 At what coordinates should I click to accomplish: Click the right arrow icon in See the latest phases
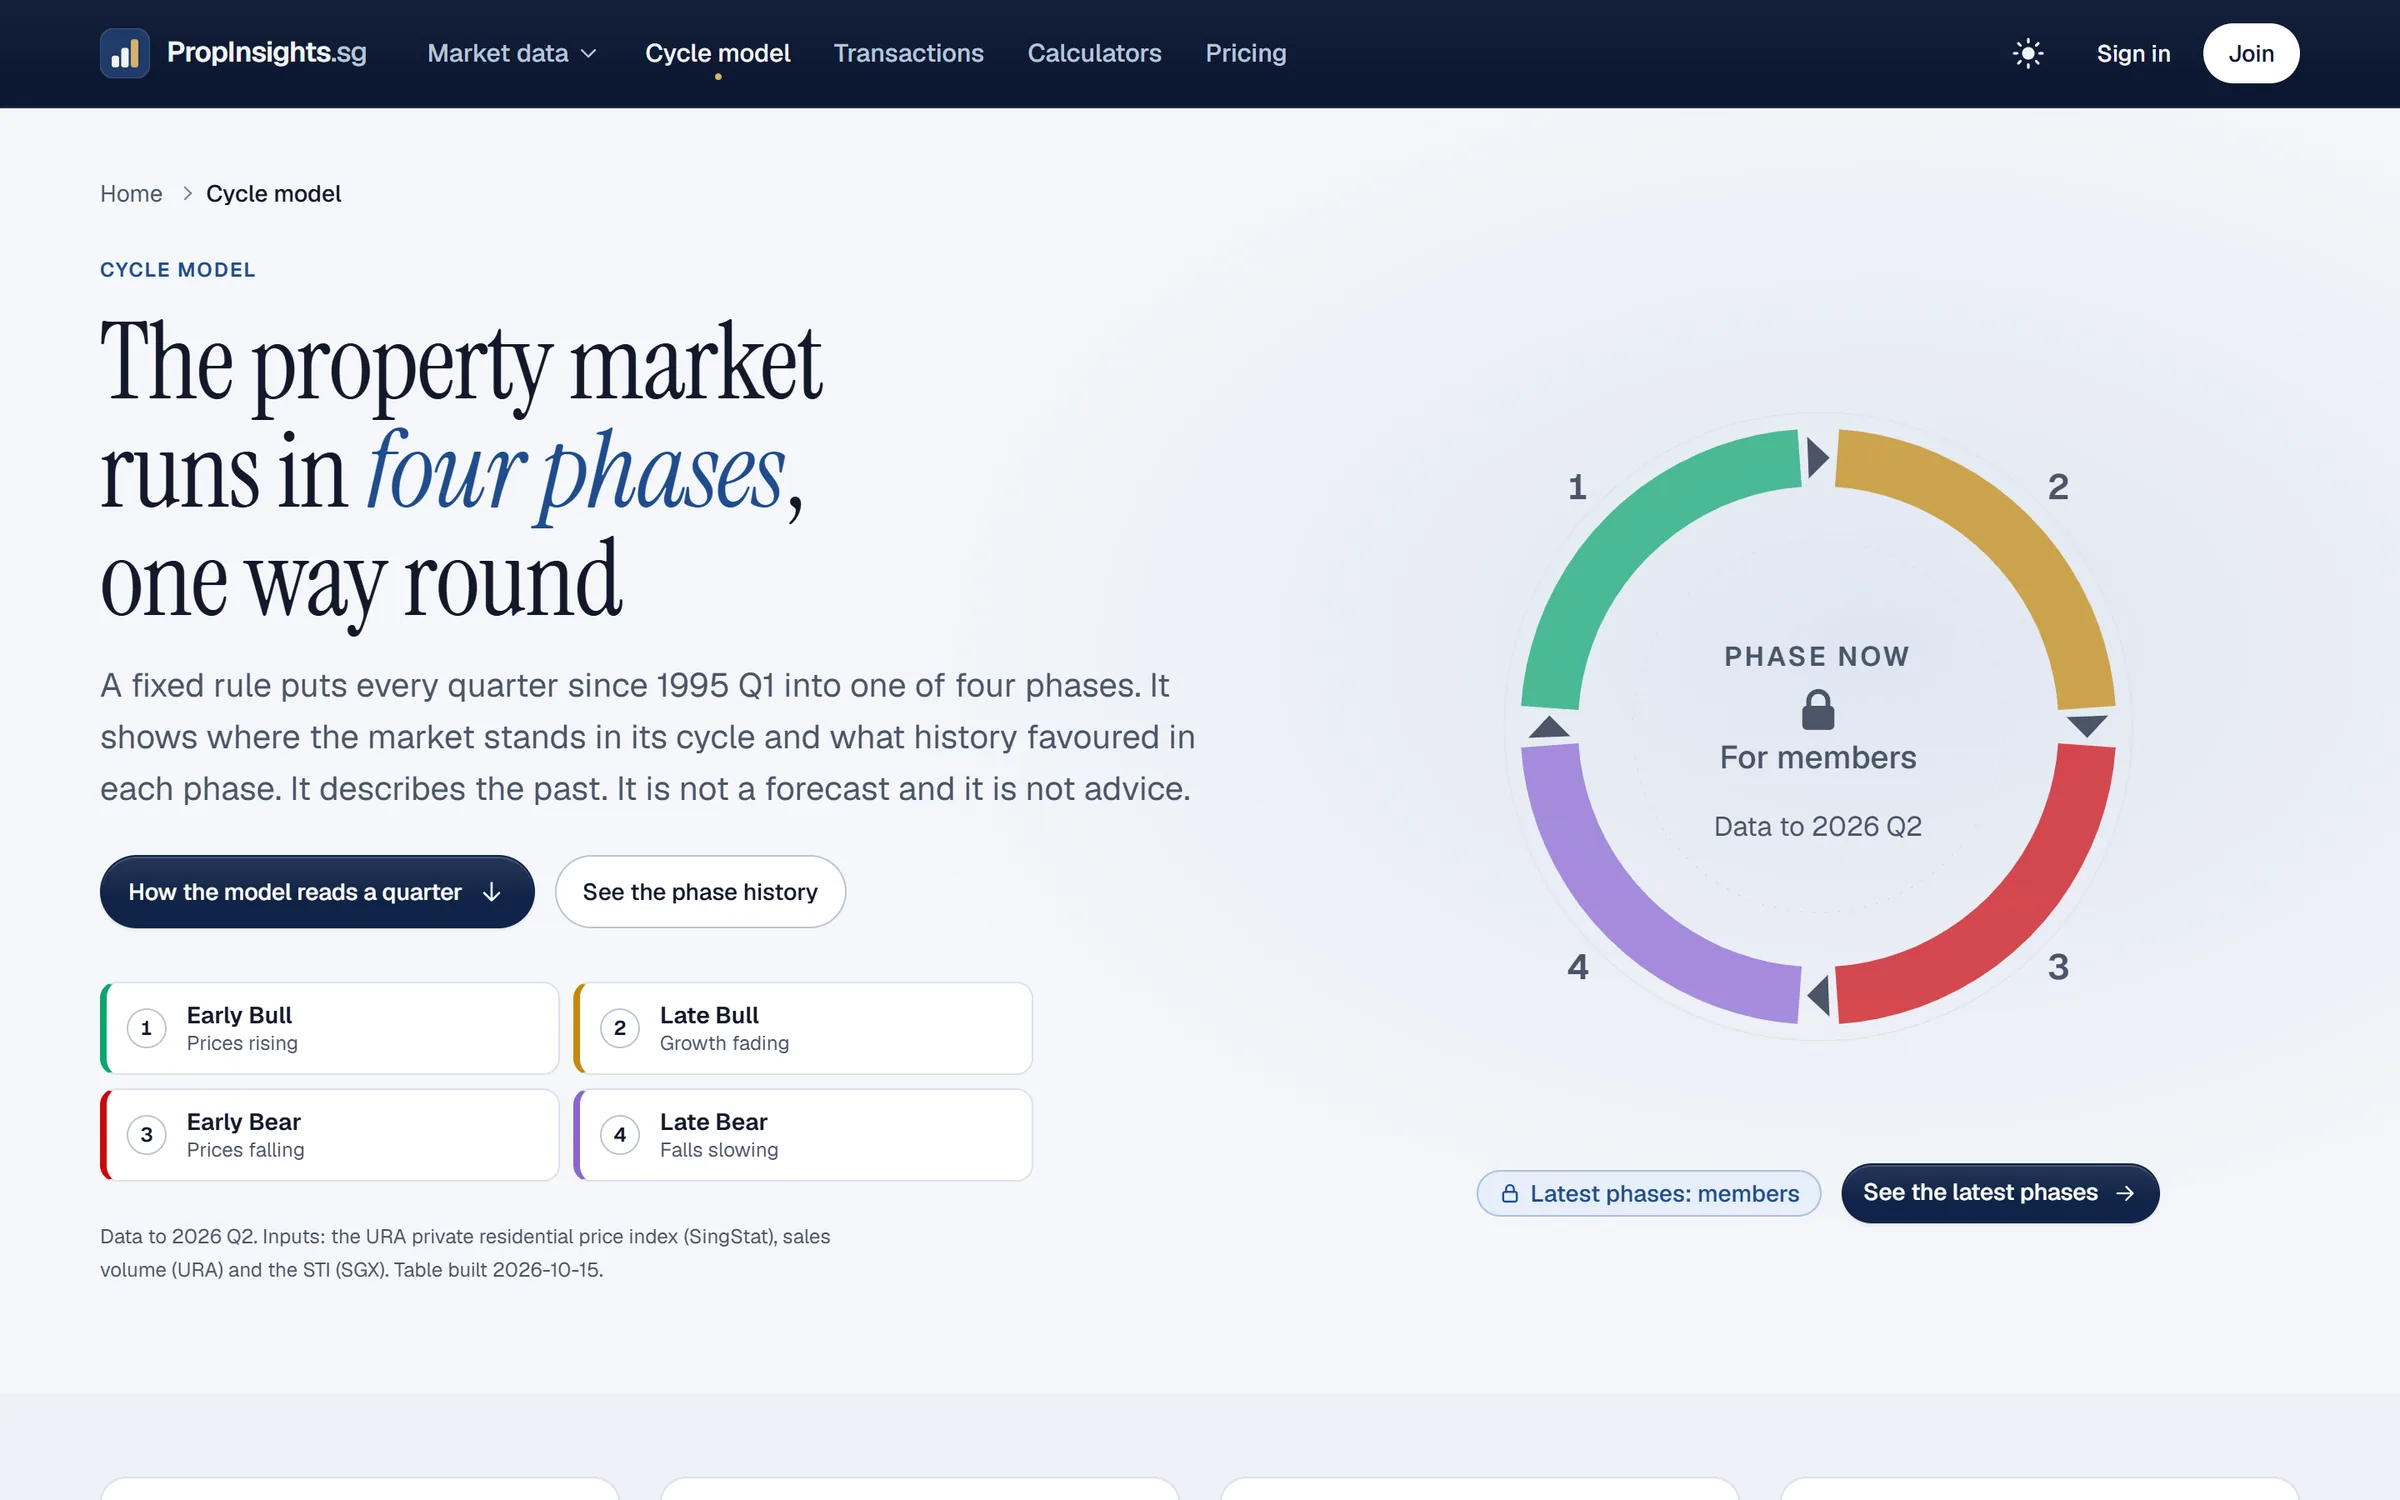click(x=2125, y=1193)
